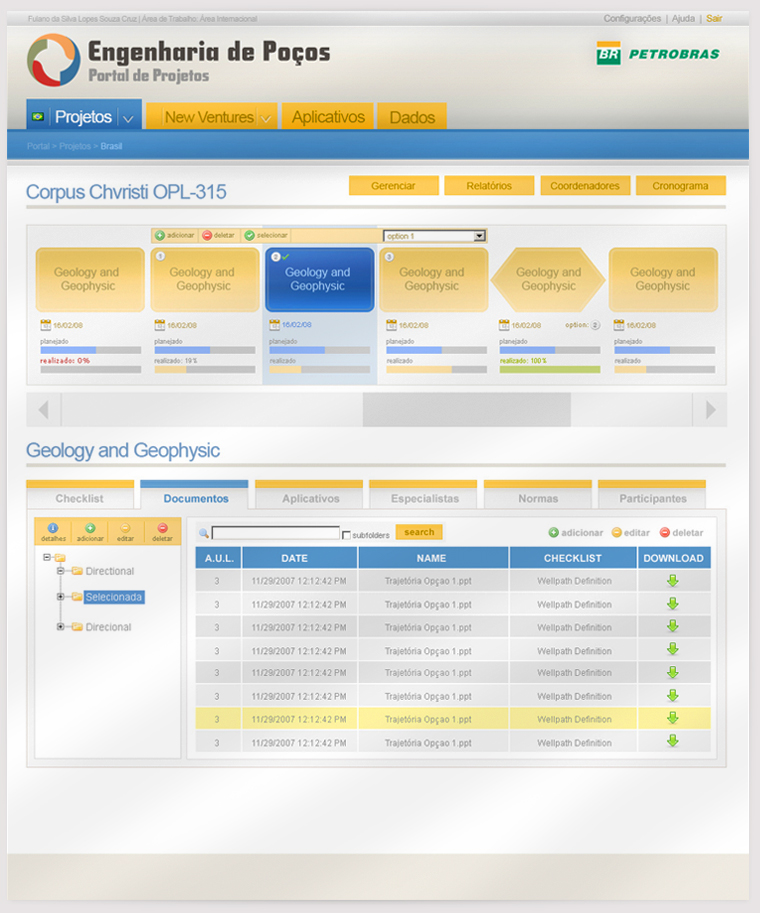This screenshot has height=913, width=760.
Task: Click the realizado 19% progress bar
Action: pyautogui.click(x=205, y=370)
